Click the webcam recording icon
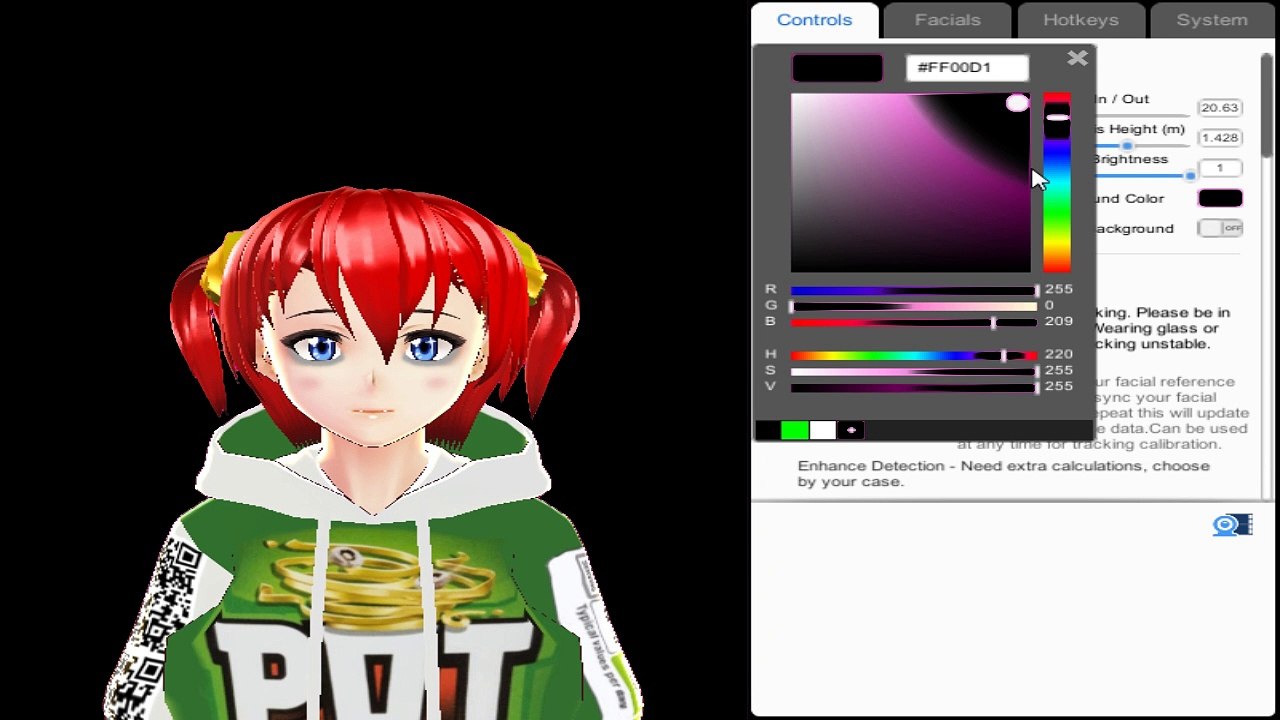This screenshot has width=1280, height=720. click(x=1232, y=525)
